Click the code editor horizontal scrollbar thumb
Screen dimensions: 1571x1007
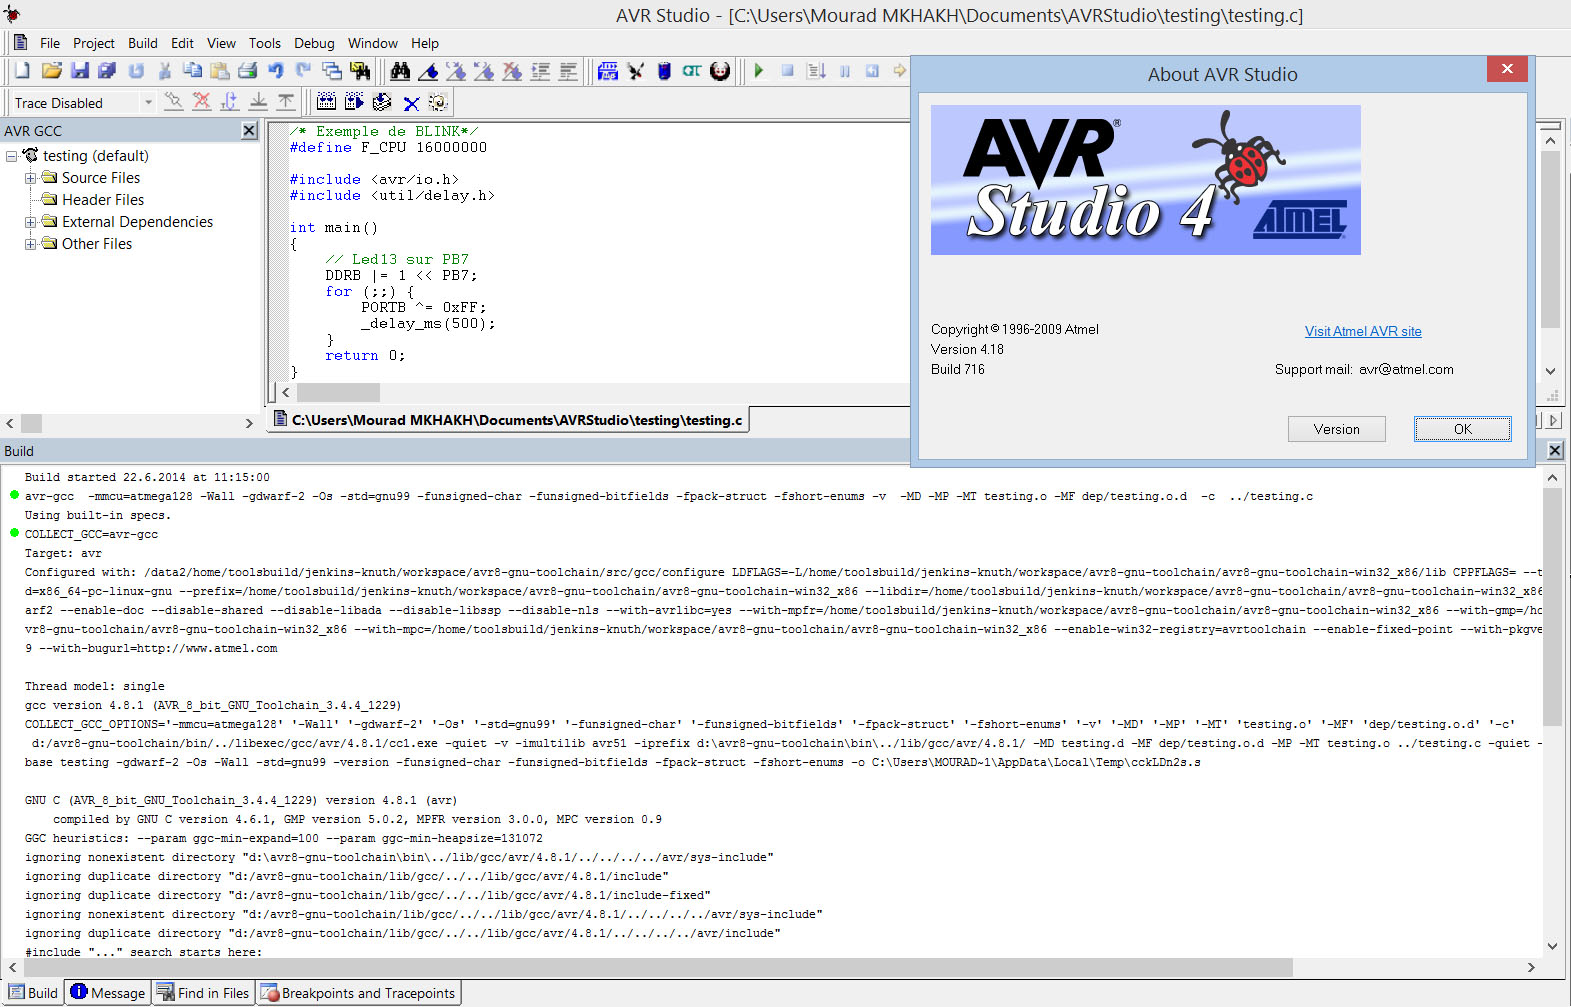pyautogui.click(x=338, y=392)
